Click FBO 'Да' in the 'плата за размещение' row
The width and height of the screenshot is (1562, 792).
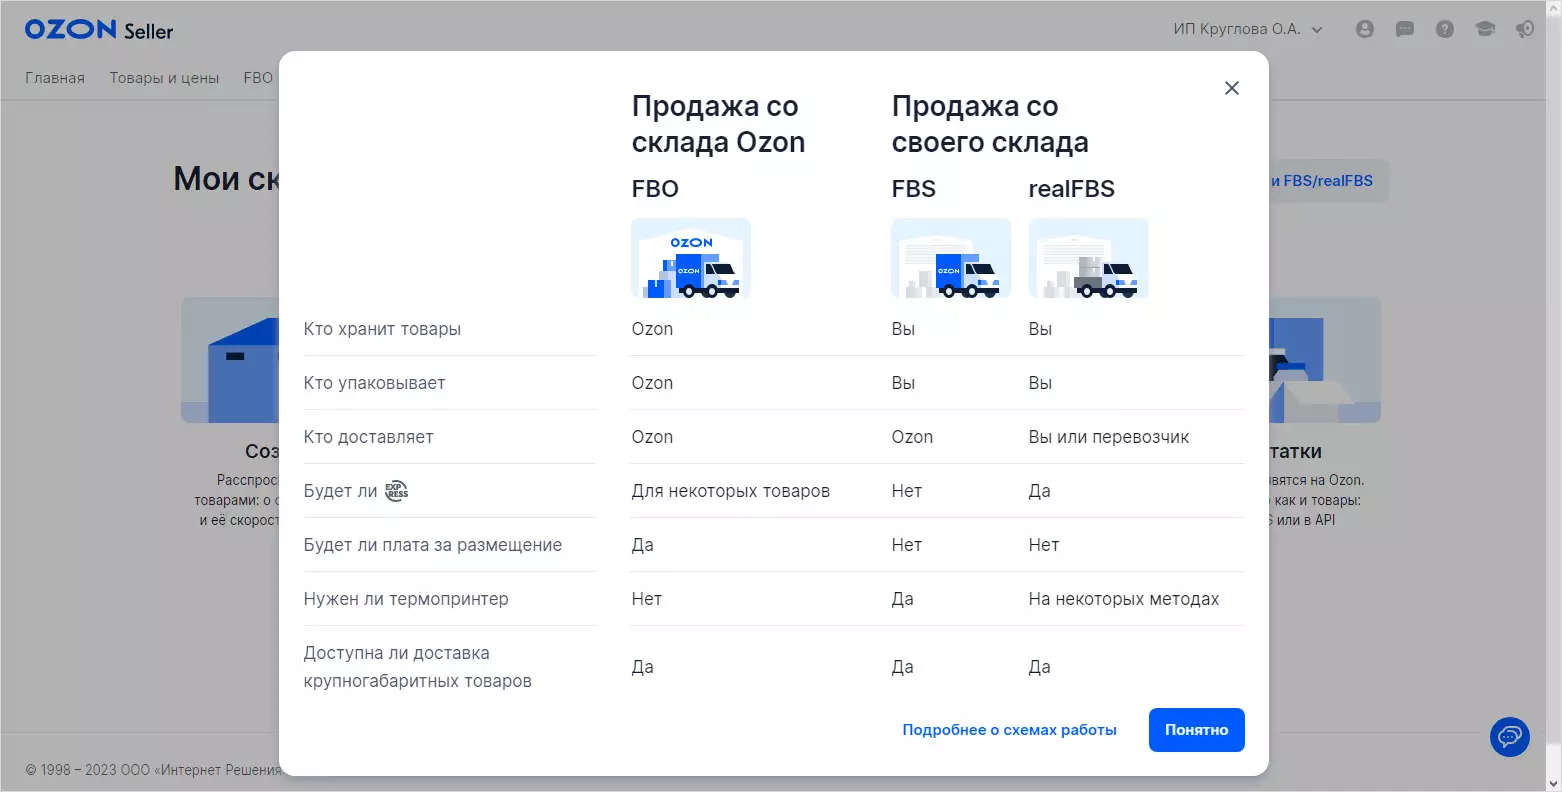tap(642, 545)
